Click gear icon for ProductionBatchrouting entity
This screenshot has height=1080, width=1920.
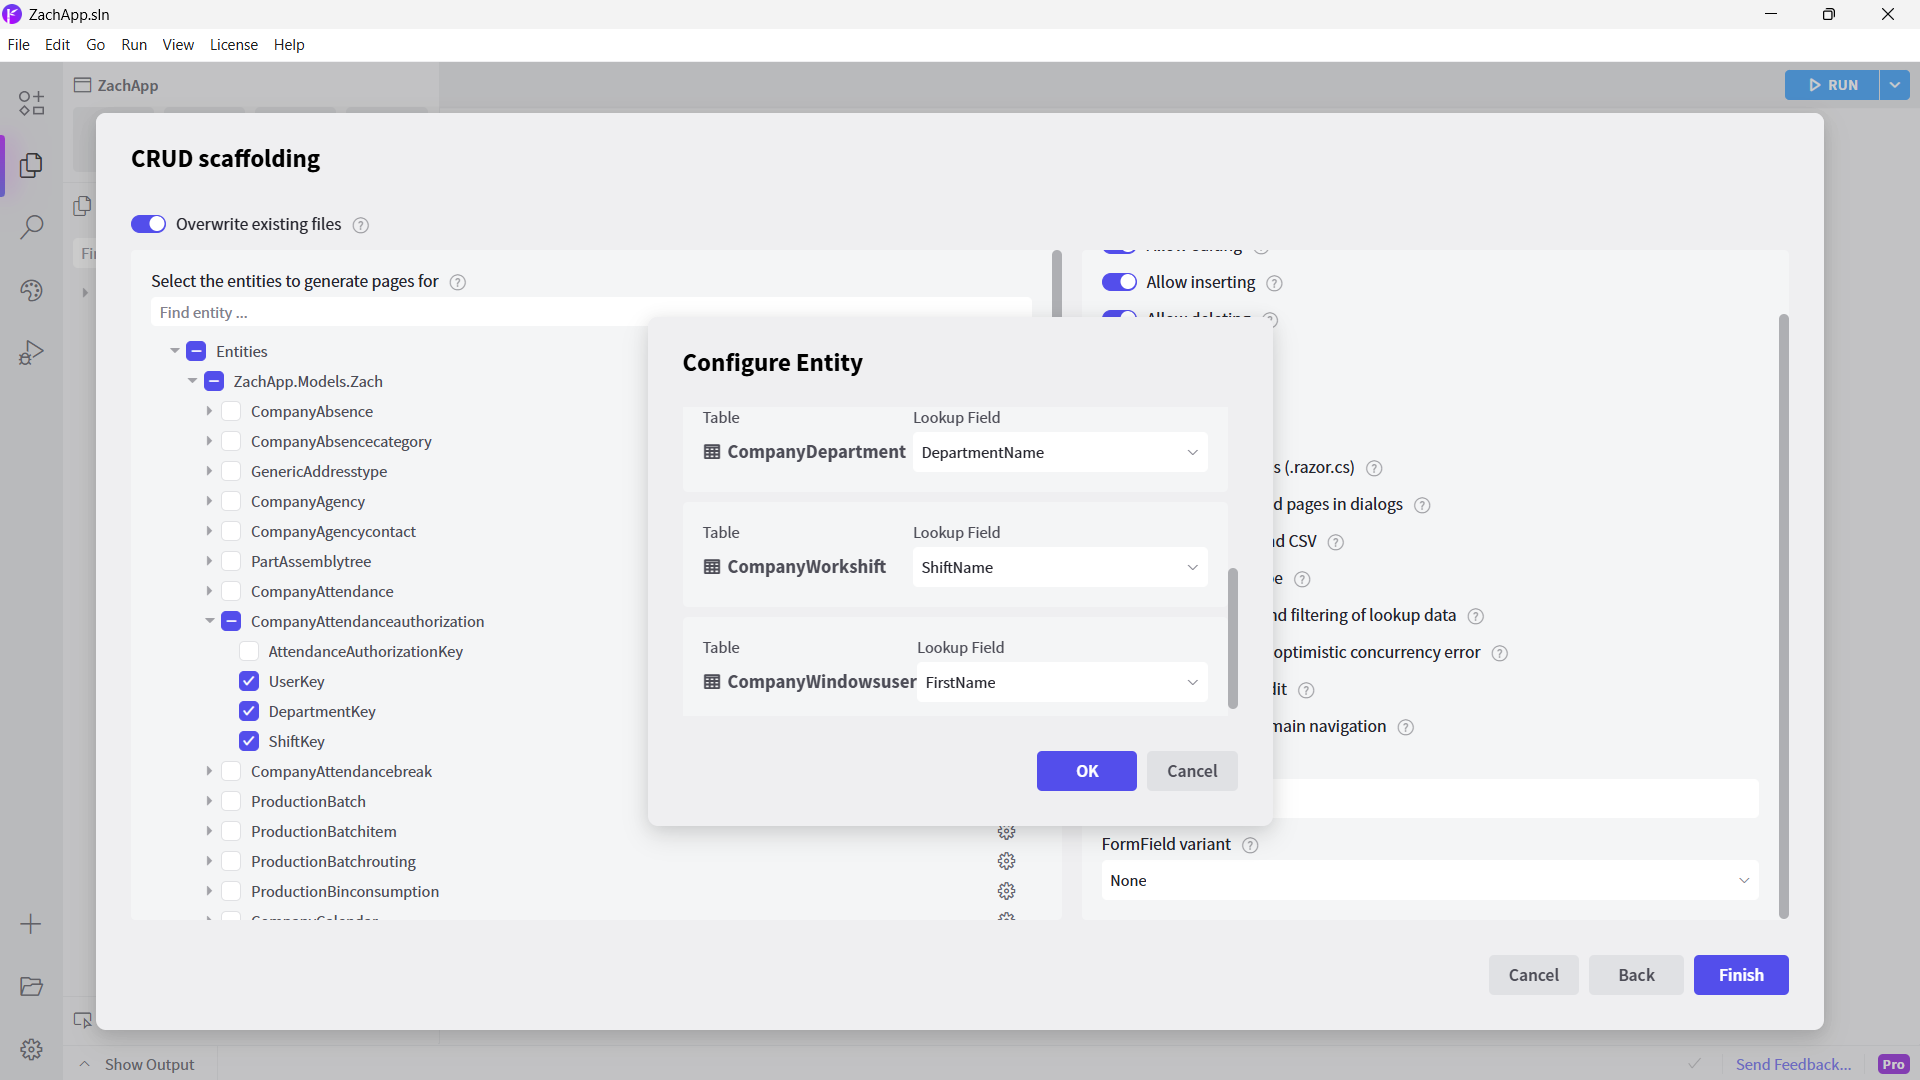point(1006,861)
